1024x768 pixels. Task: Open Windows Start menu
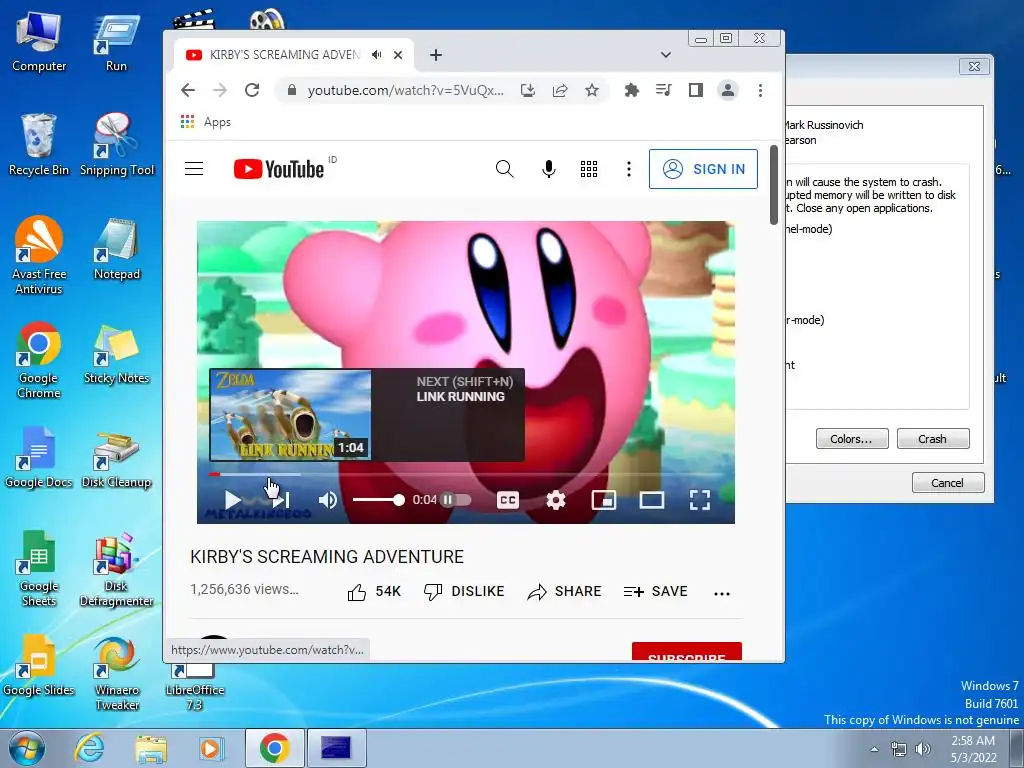tap(26, 748)
